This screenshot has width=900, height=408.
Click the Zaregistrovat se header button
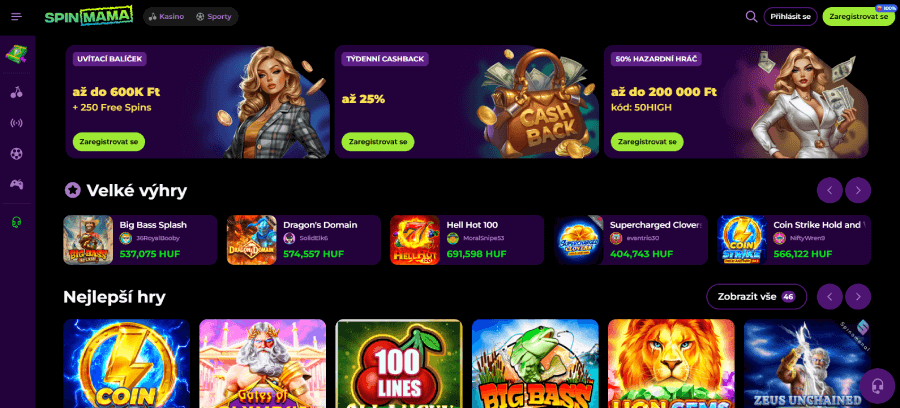pyautogui.click(x=859, y=17)
